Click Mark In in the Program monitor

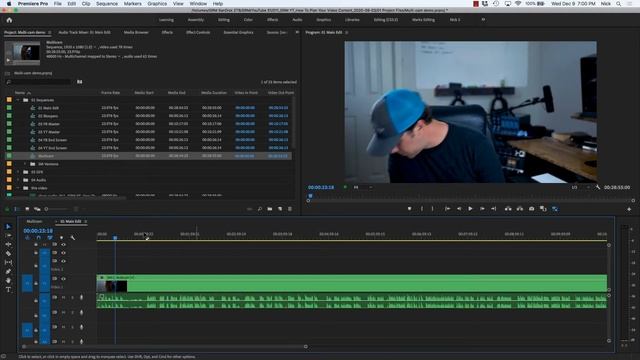pyautogui.click(x=422, y=209)
